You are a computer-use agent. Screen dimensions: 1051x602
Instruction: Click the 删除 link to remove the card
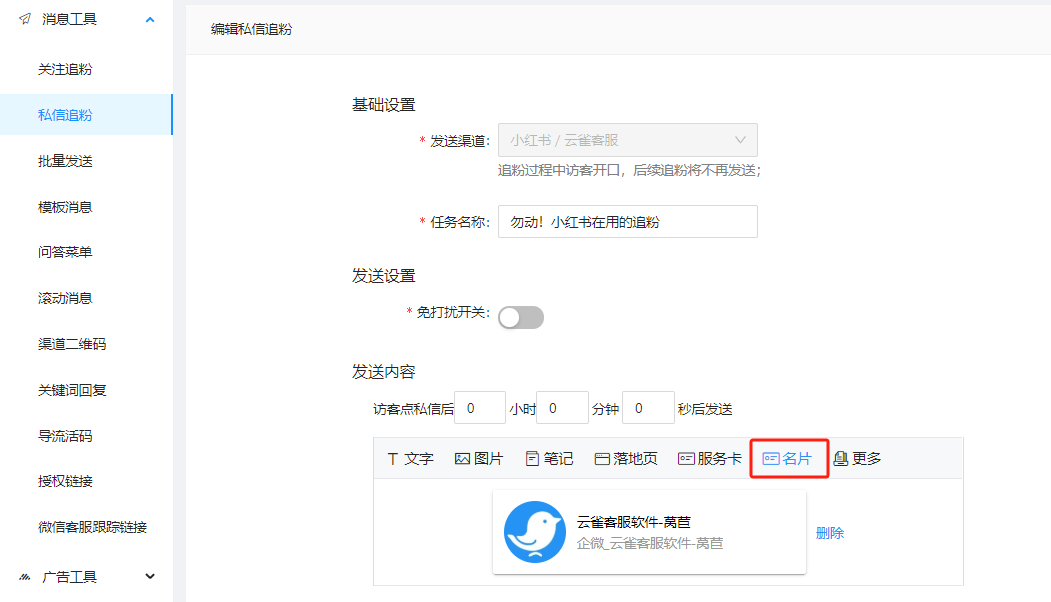point(829,532)
